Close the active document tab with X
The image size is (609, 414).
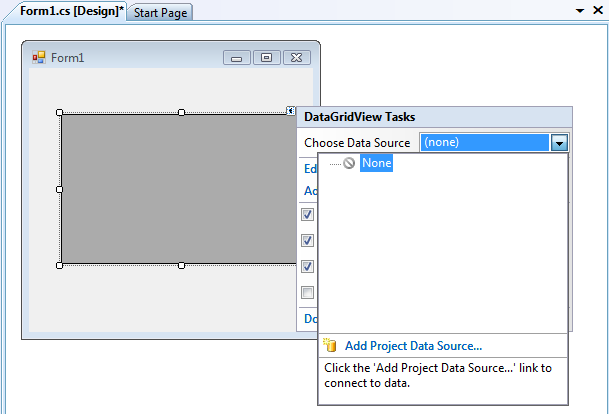598,10
